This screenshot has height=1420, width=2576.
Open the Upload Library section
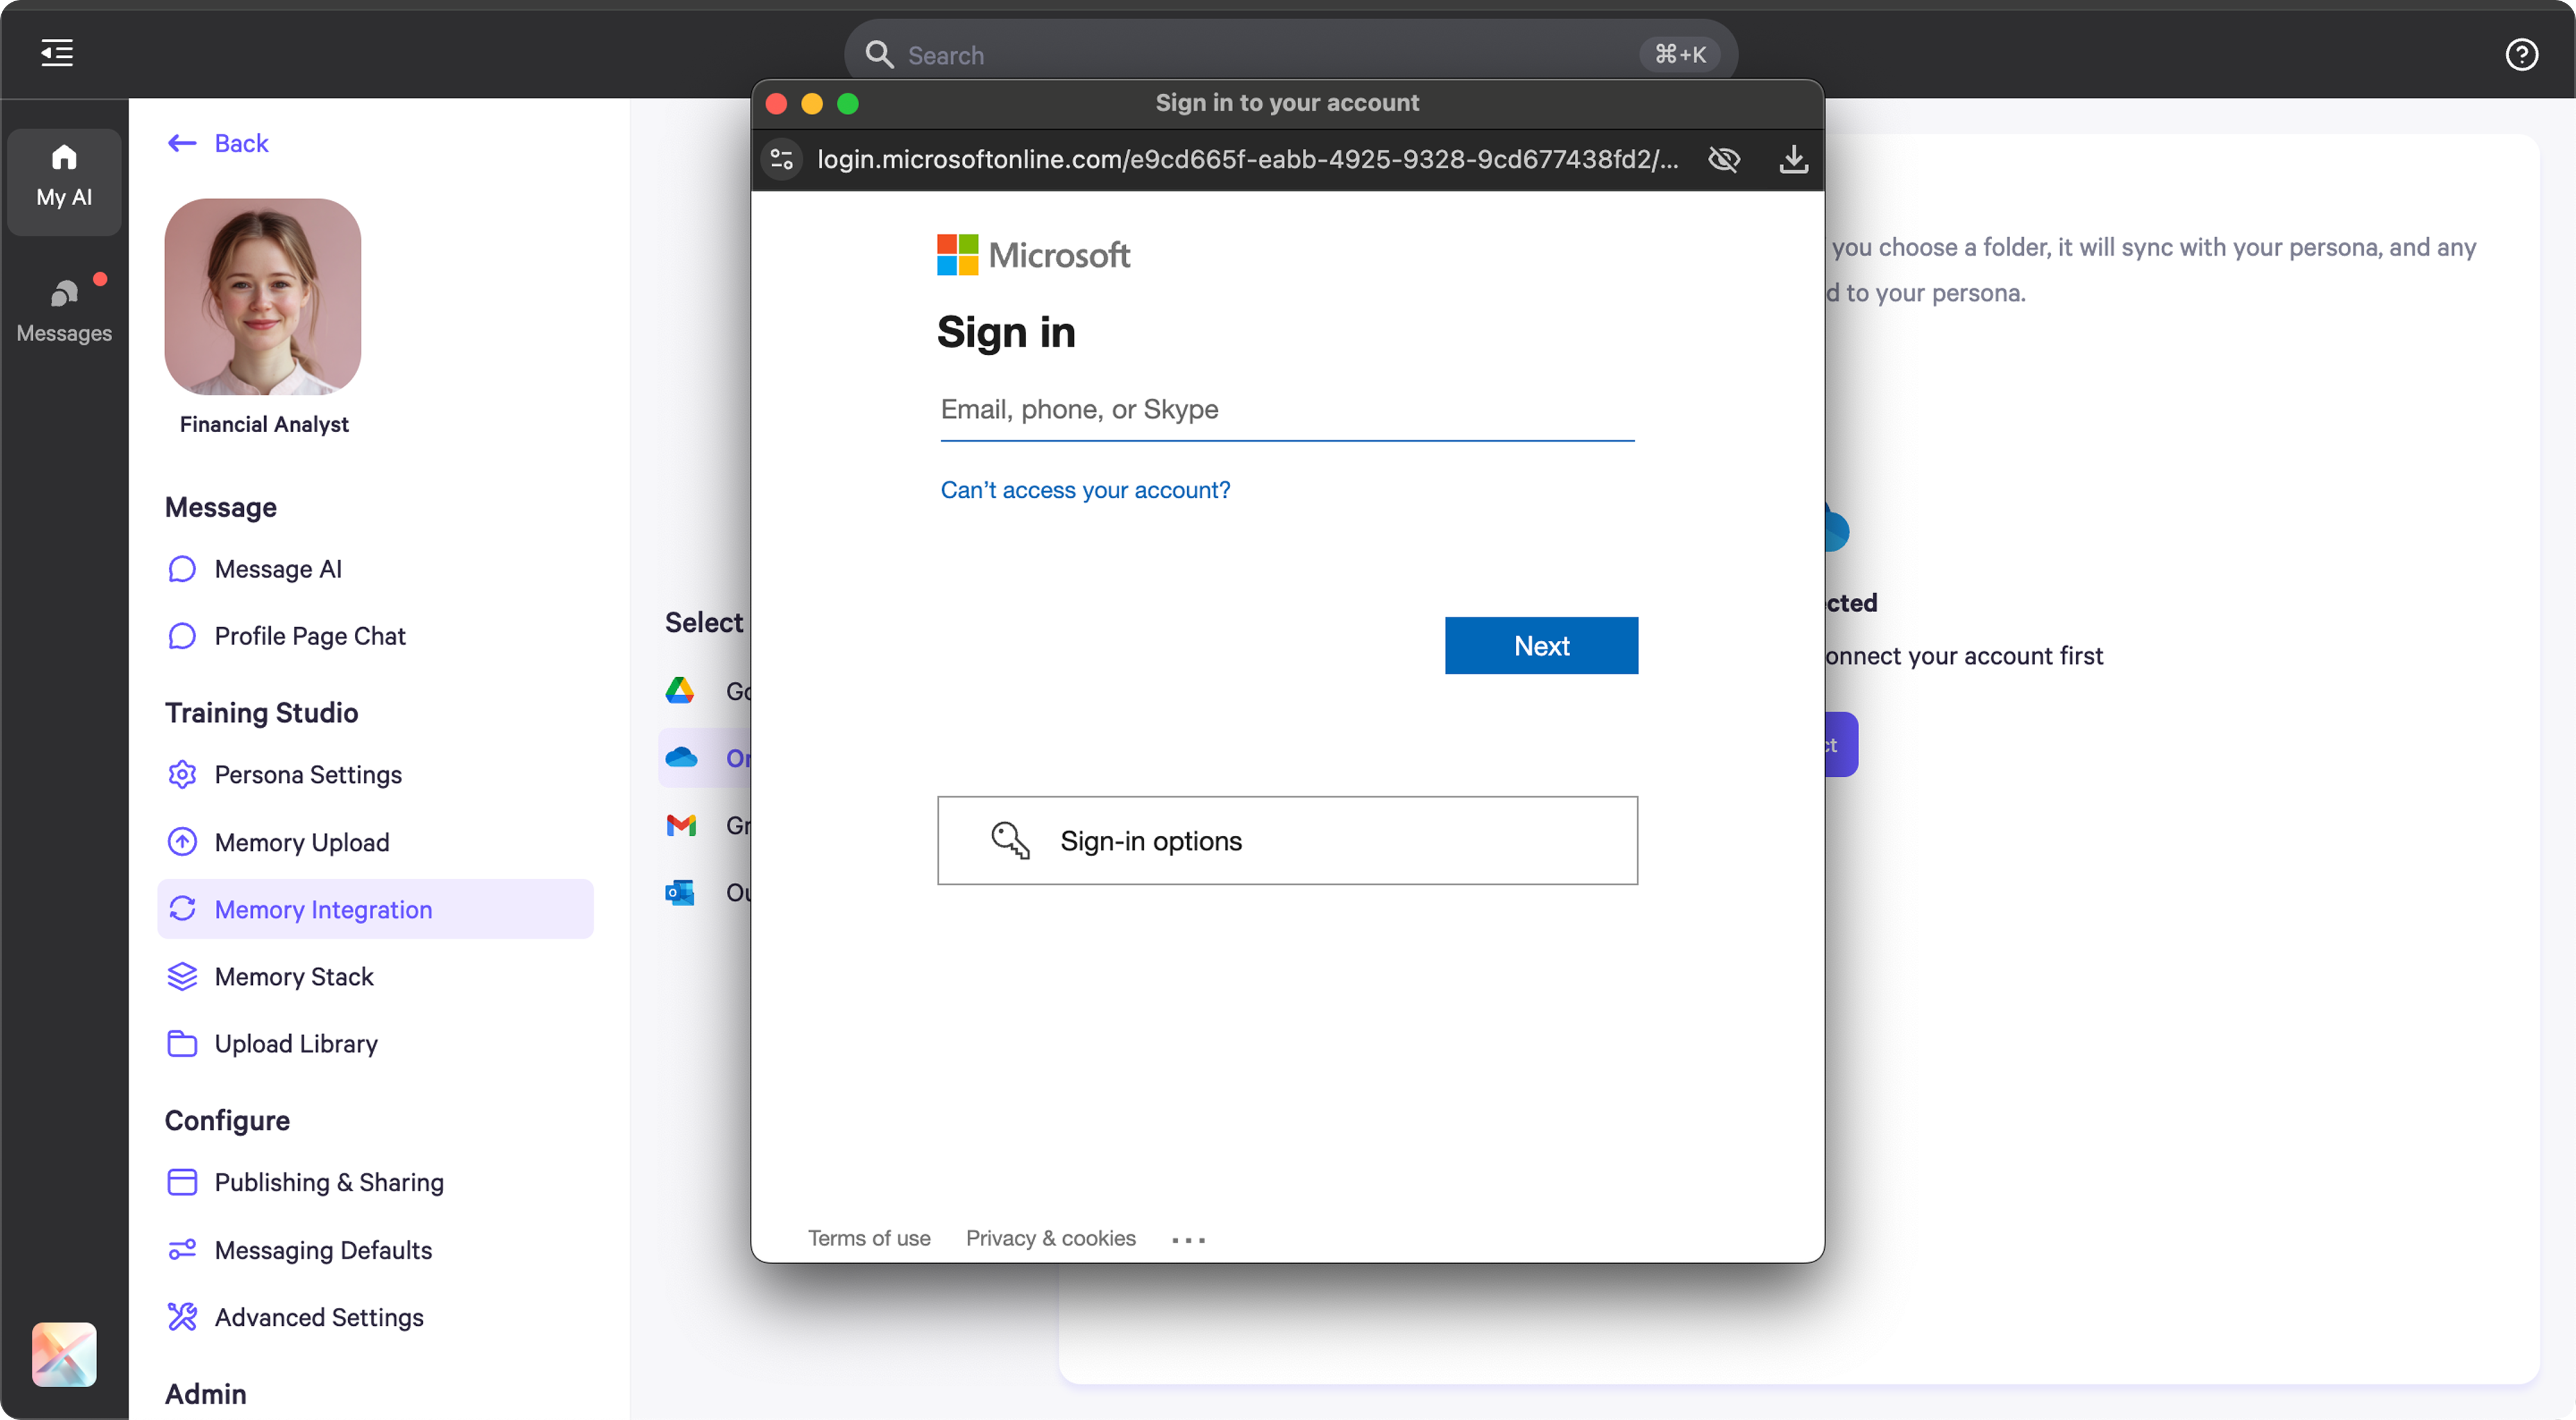(x=295, y=1043)
